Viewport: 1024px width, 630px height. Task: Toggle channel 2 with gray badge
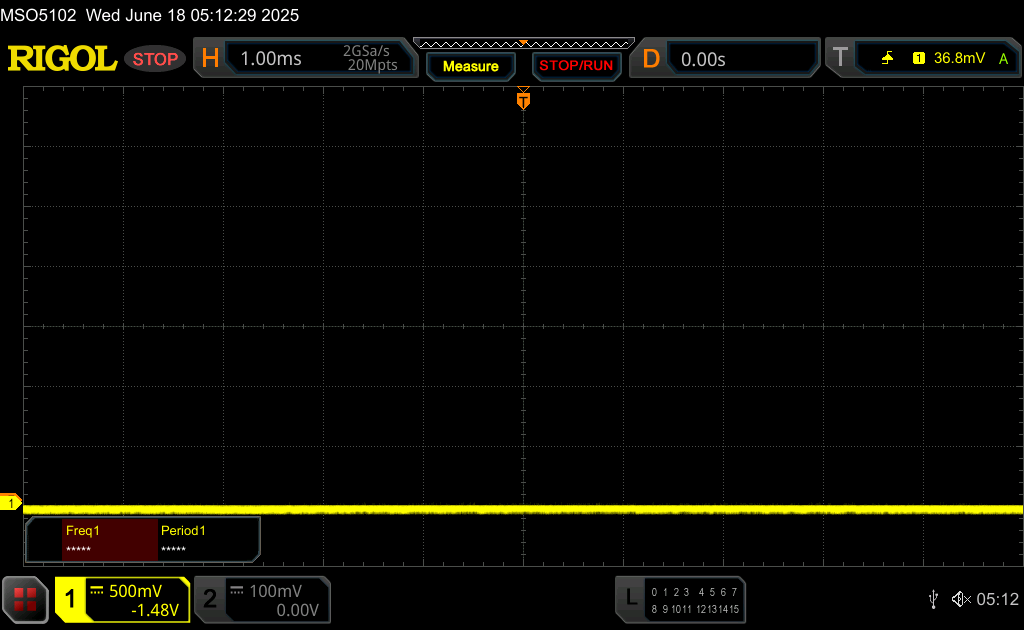click(x=210, y=599)
